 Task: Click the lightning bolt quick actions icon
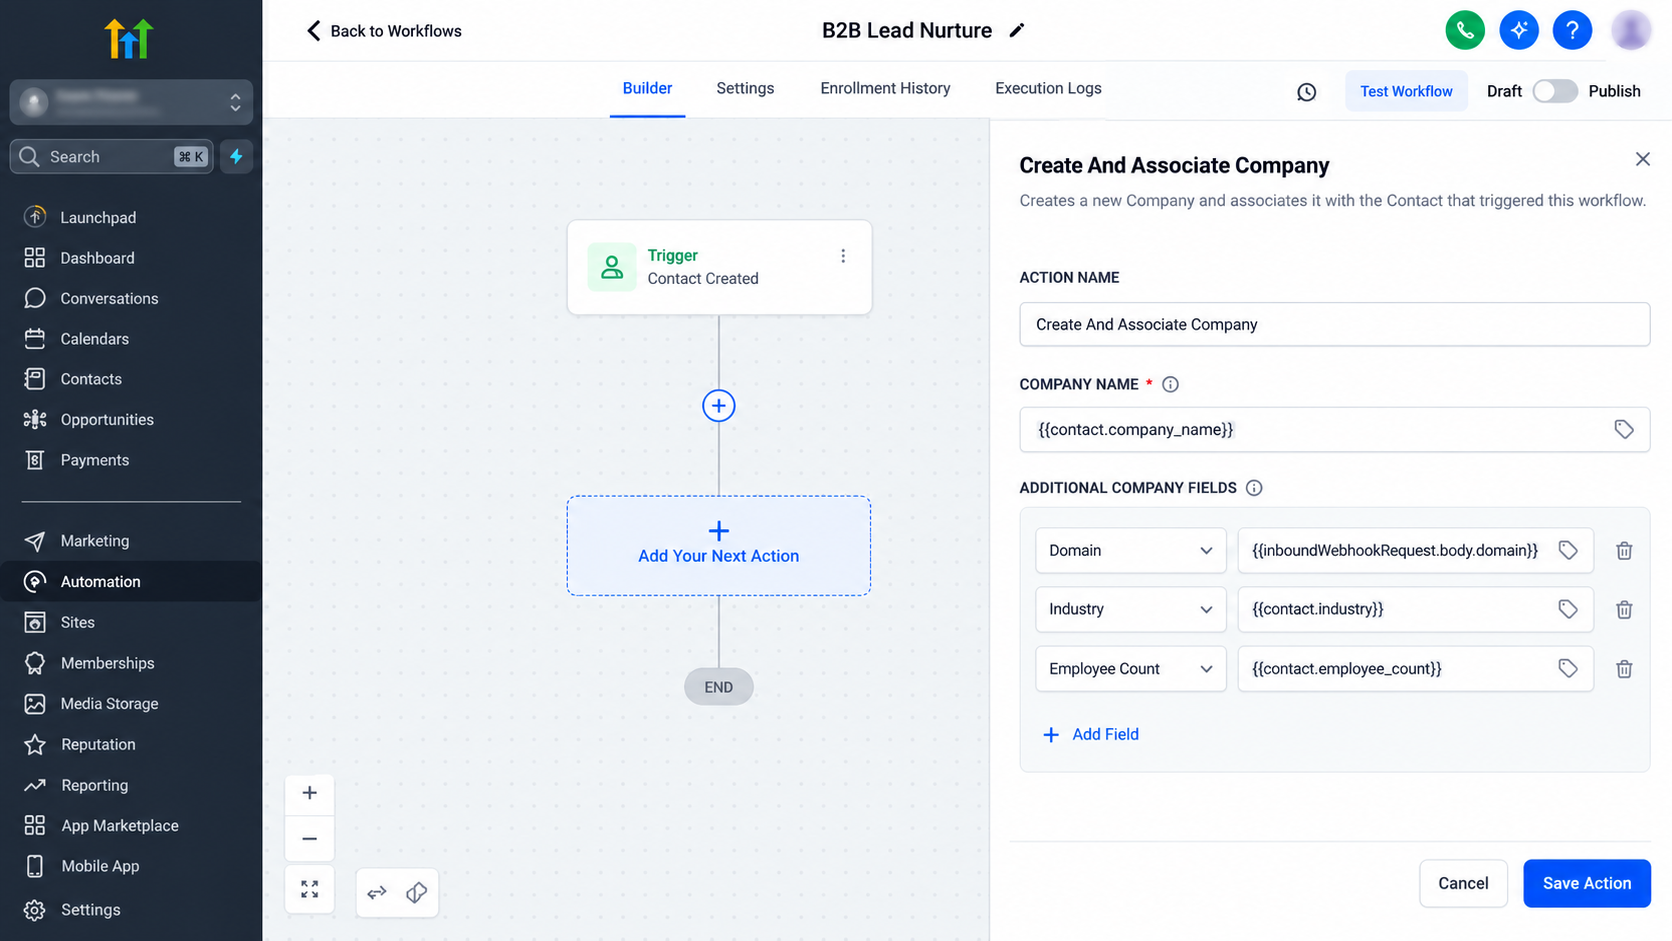pyautogui.click(x=236, y=156)
